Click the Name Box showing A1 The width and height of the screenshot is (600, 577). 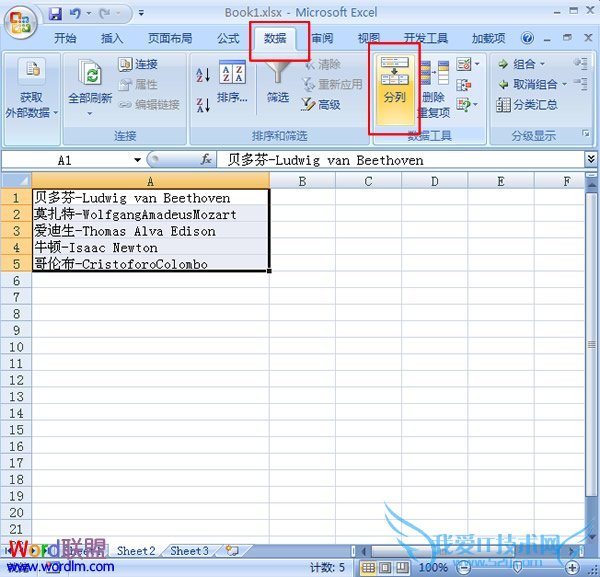(x=67, y=160)
